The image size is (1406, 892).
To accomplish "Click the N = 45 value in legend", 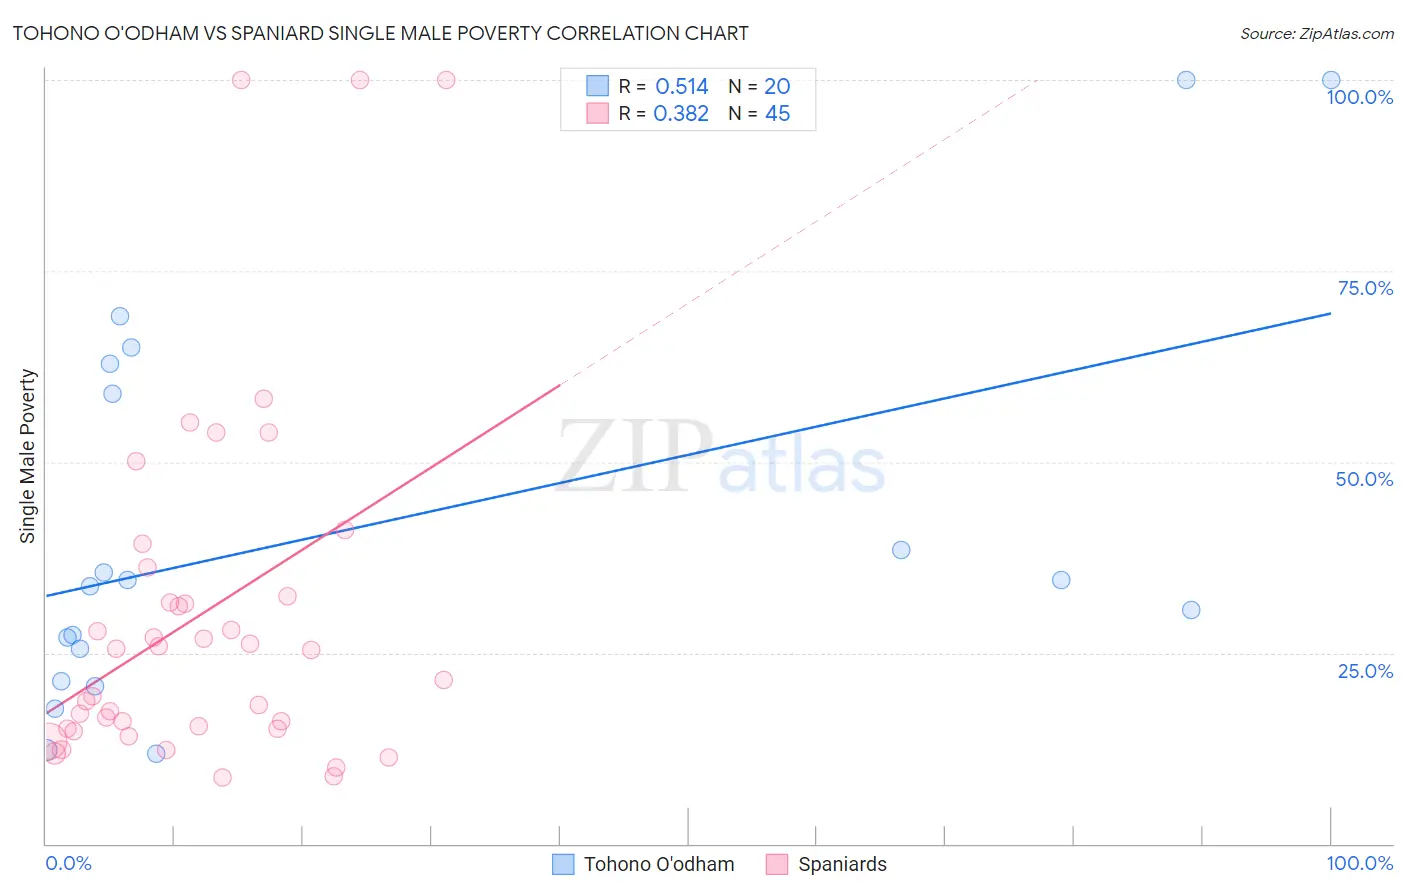I will coord(759,113).
